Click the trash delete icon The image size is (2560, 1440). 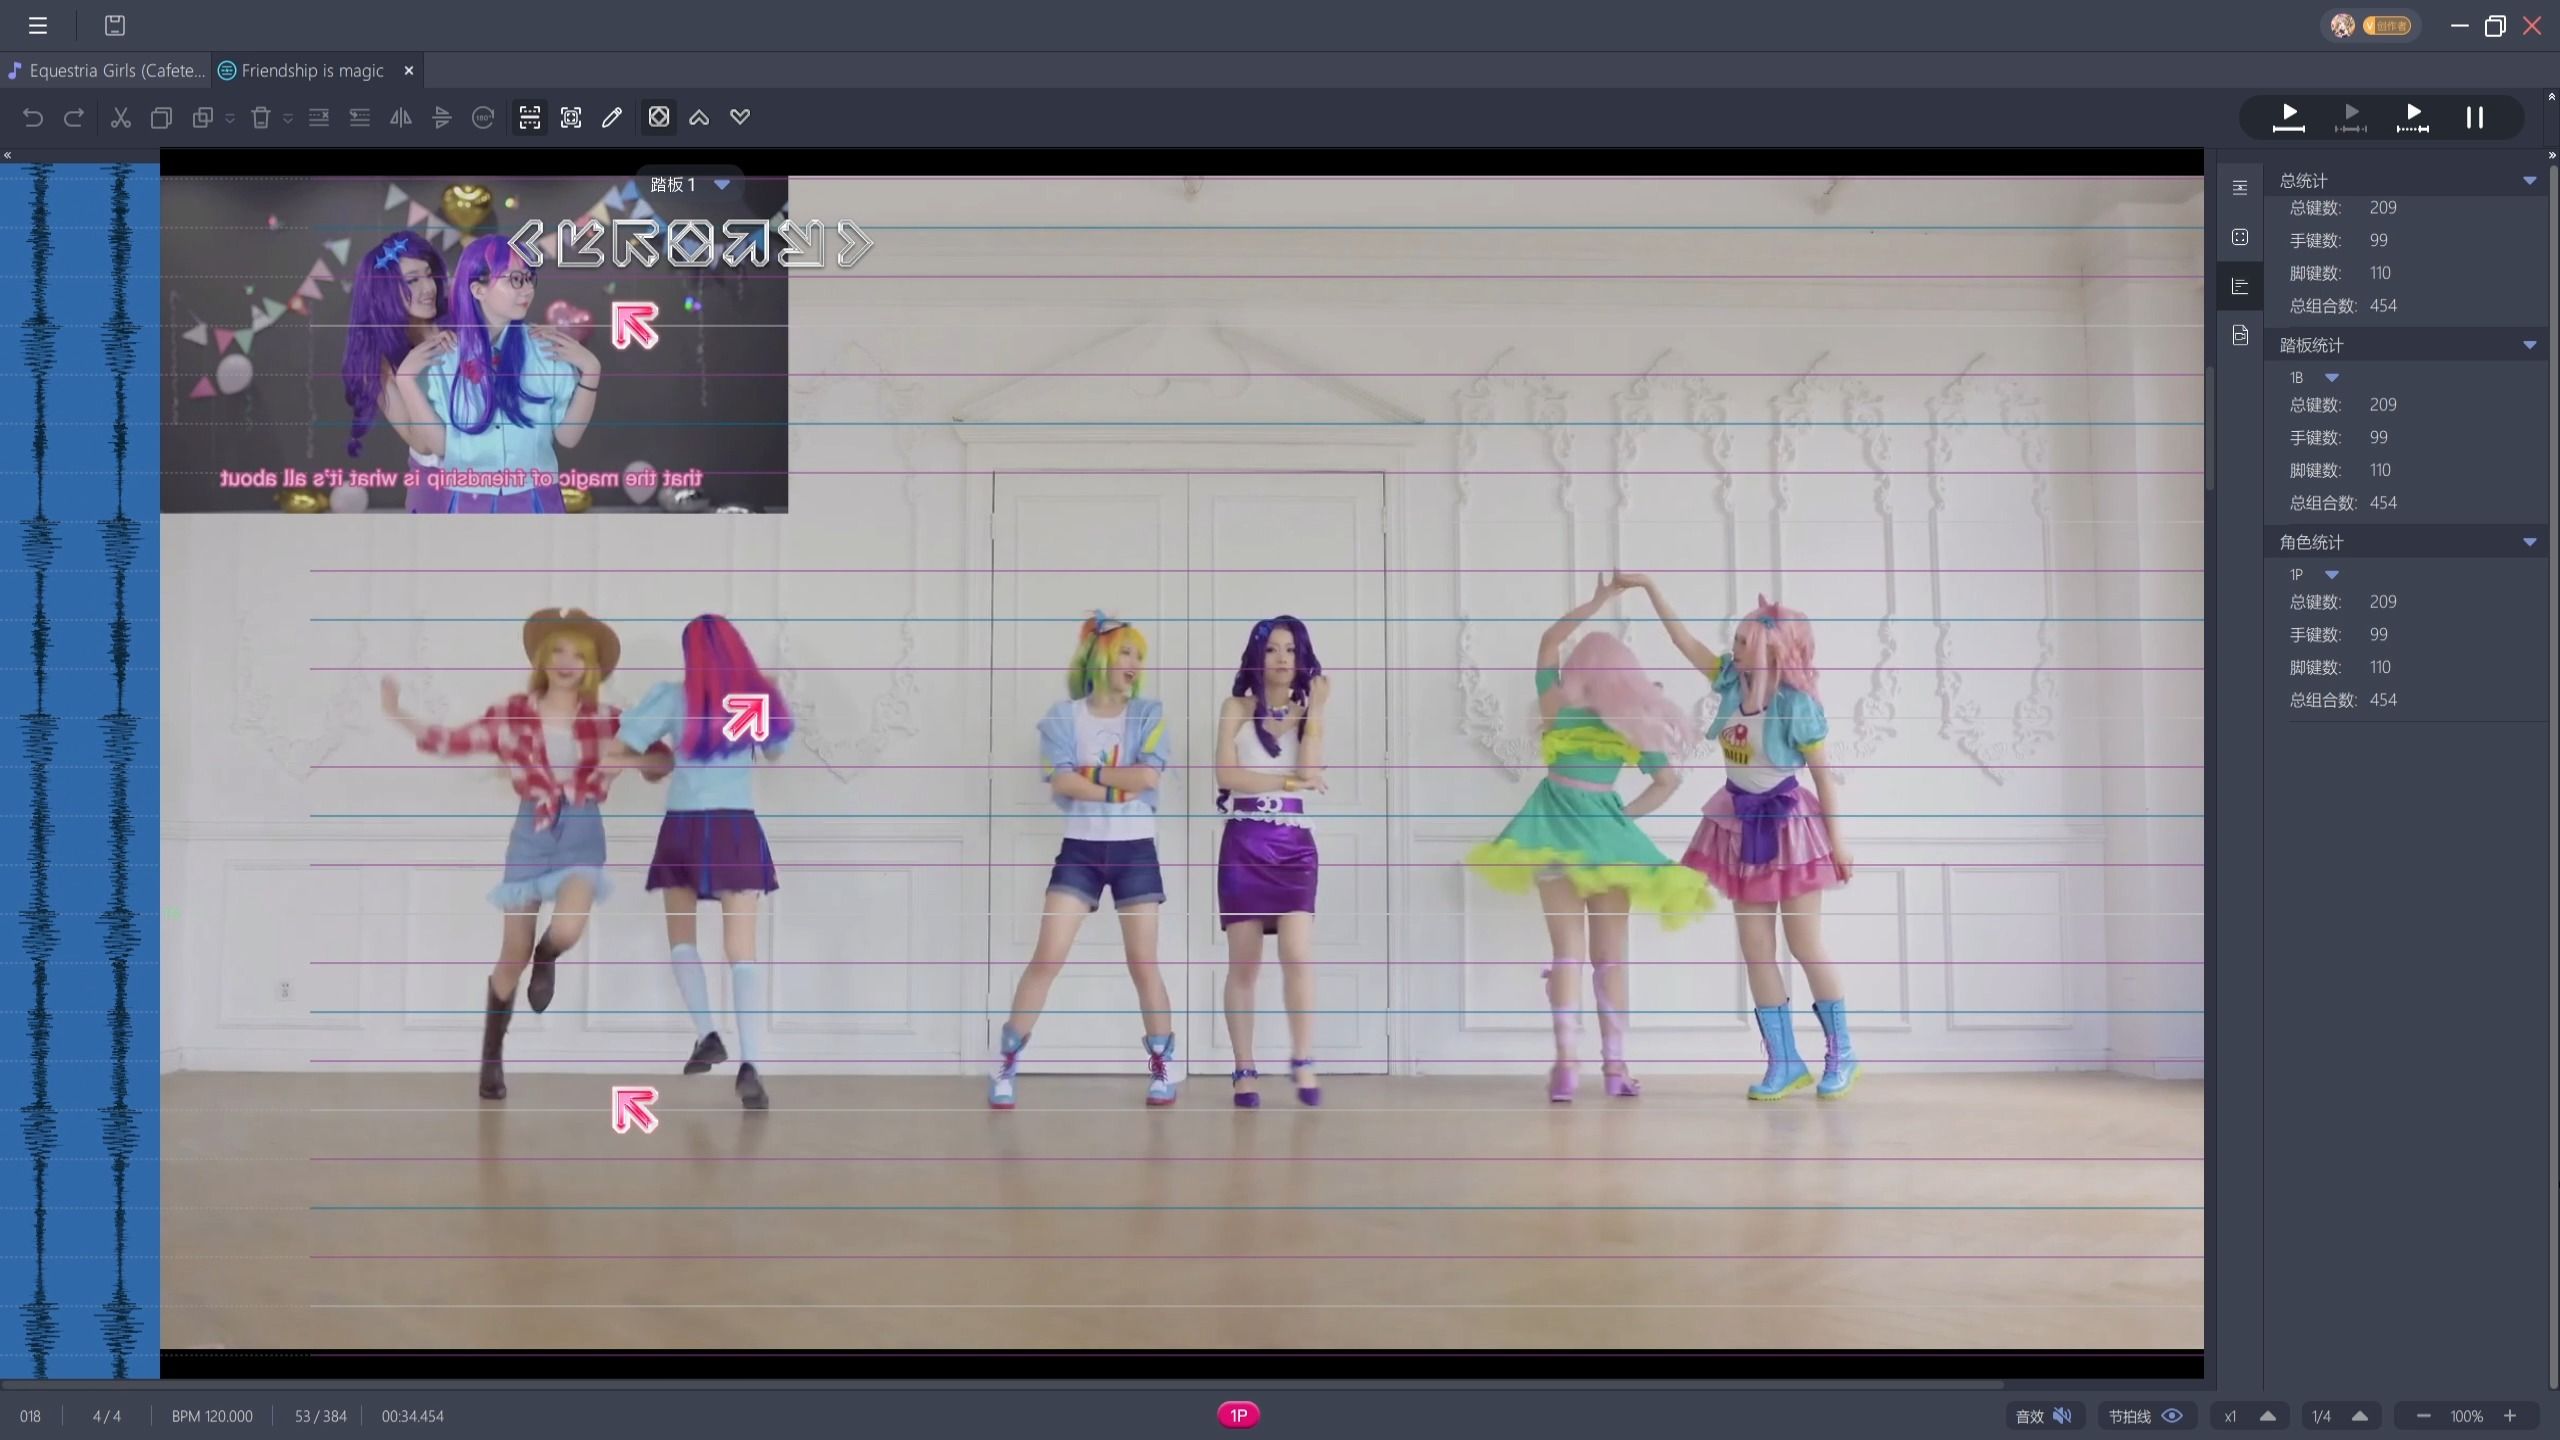click(261, 118)
